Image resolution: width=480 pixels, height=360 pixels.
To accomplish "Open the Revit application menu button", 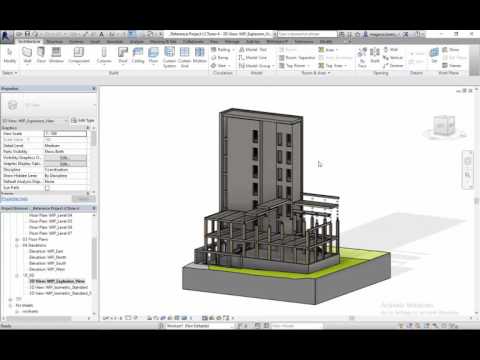I will tap(6, 36).
